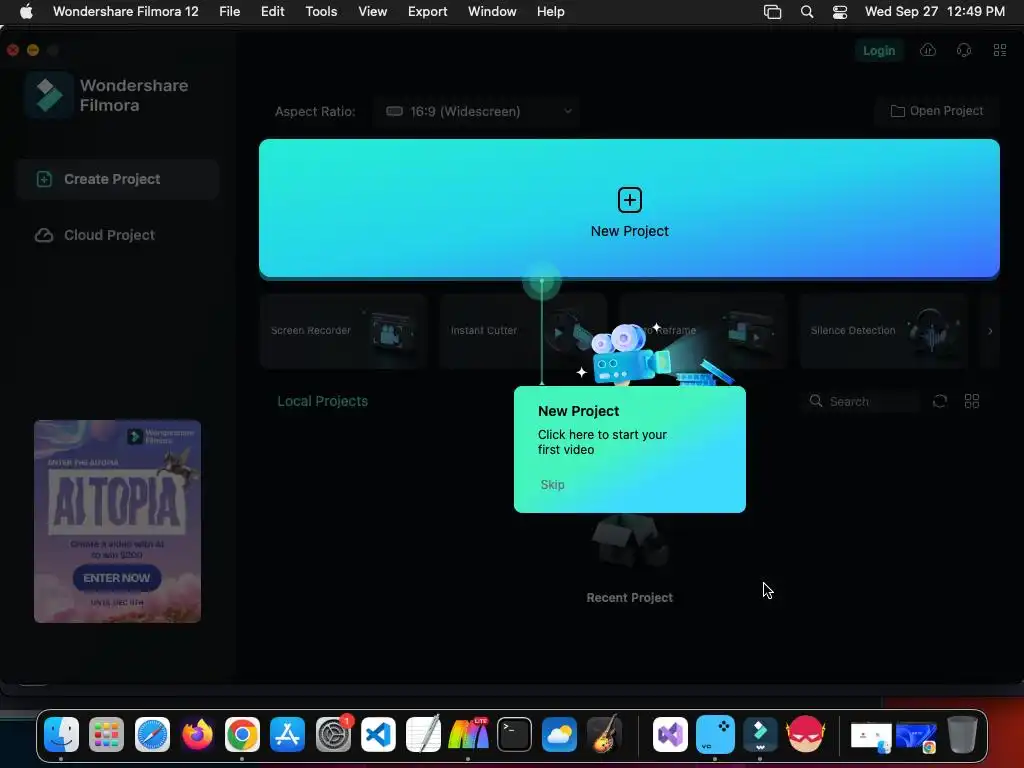Click the date and time in menu bar
Screen dimensions: 1024x768
(935, 12)
